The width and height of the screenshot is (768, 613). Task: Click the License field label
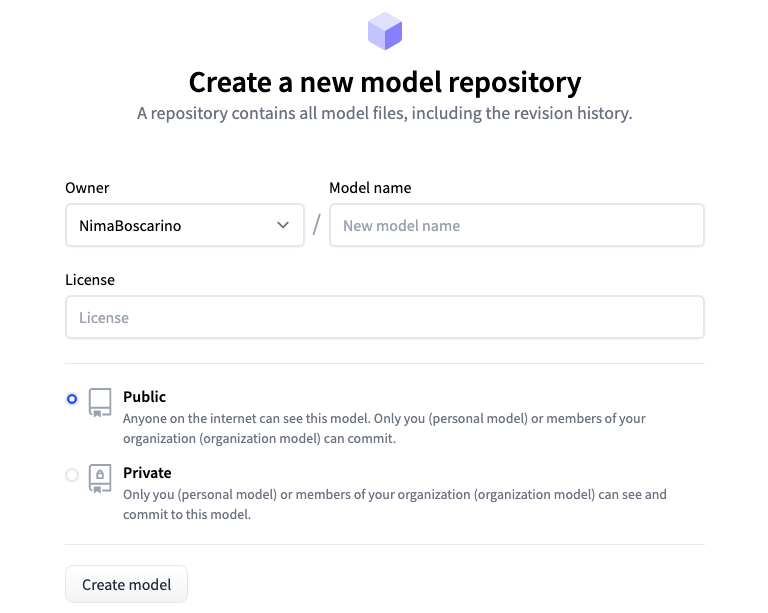pyautogui.click(x=90, y=280)
